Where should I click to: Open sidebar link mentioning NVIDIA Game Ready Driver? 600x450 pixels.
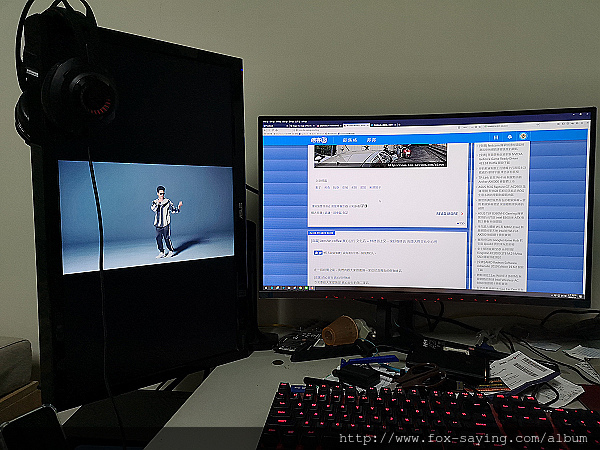pos(501,158)
